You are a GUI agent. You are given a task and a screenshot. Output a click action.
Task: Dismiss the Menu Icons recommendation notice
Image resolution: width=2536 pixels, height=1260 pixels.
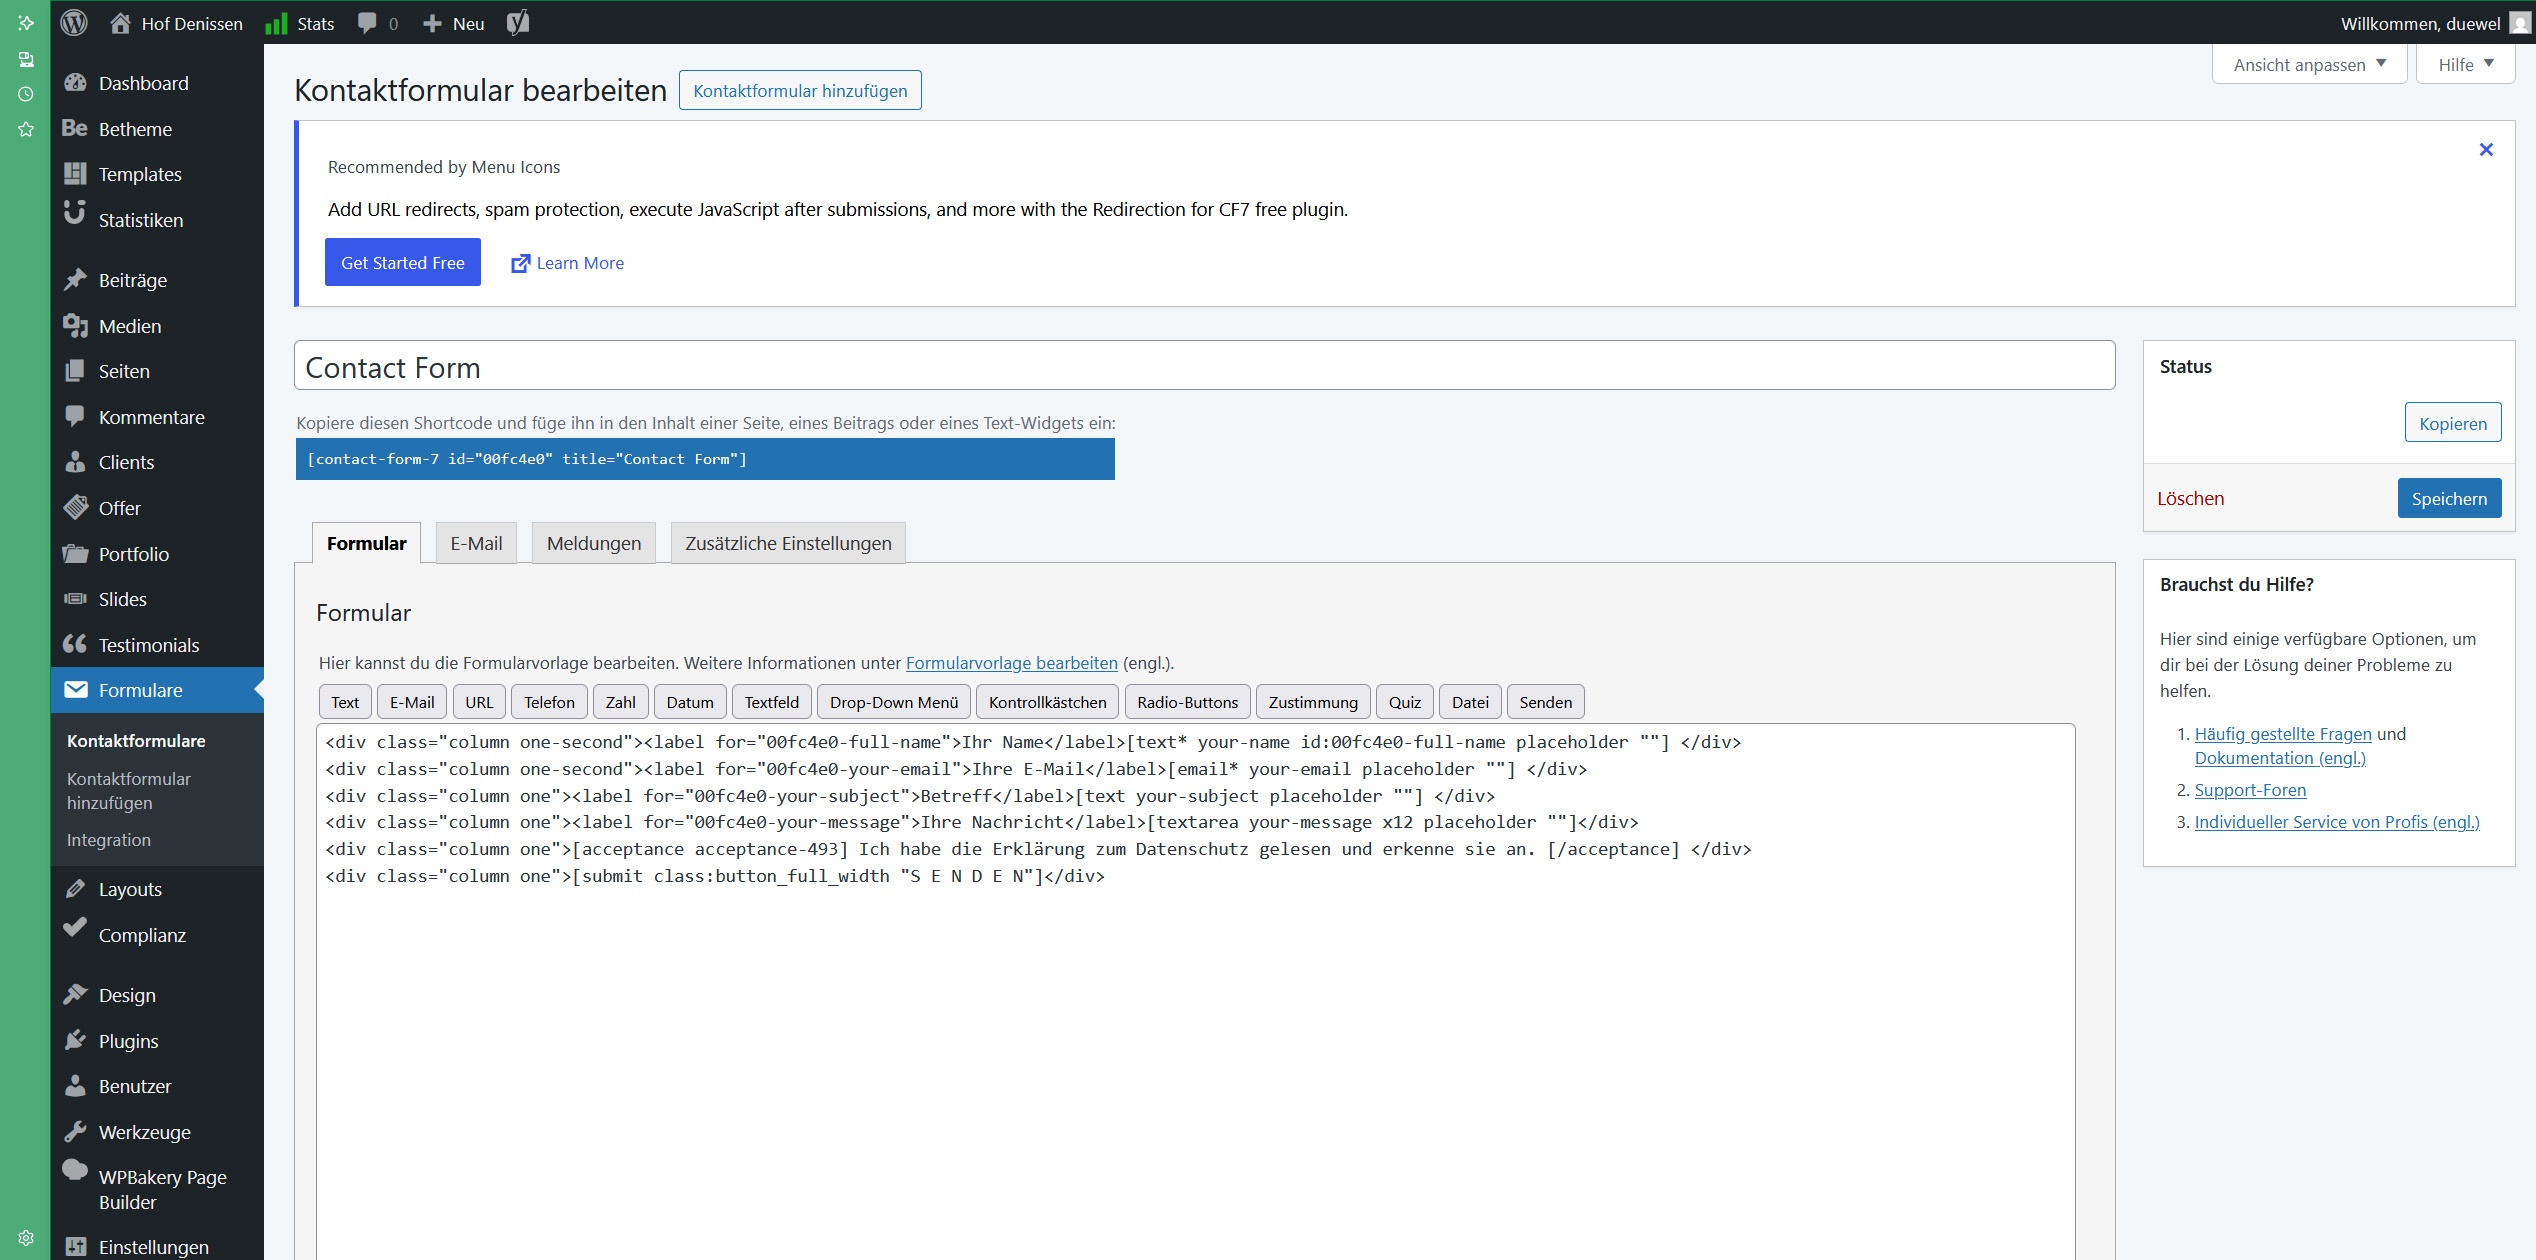click(2485, 150)
